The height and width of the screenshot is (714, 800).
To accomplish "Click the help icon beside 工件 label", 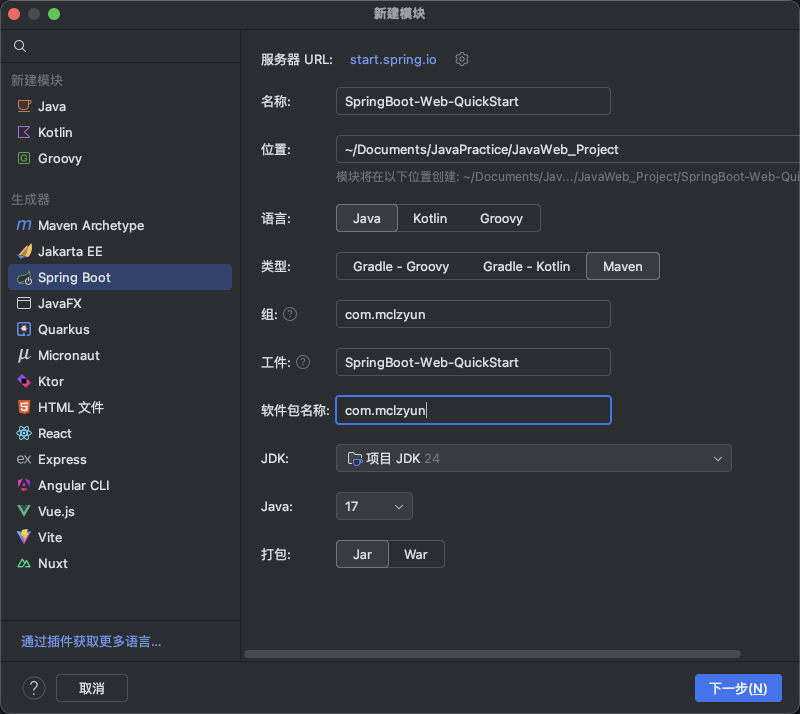I will [x=303, y=362].
